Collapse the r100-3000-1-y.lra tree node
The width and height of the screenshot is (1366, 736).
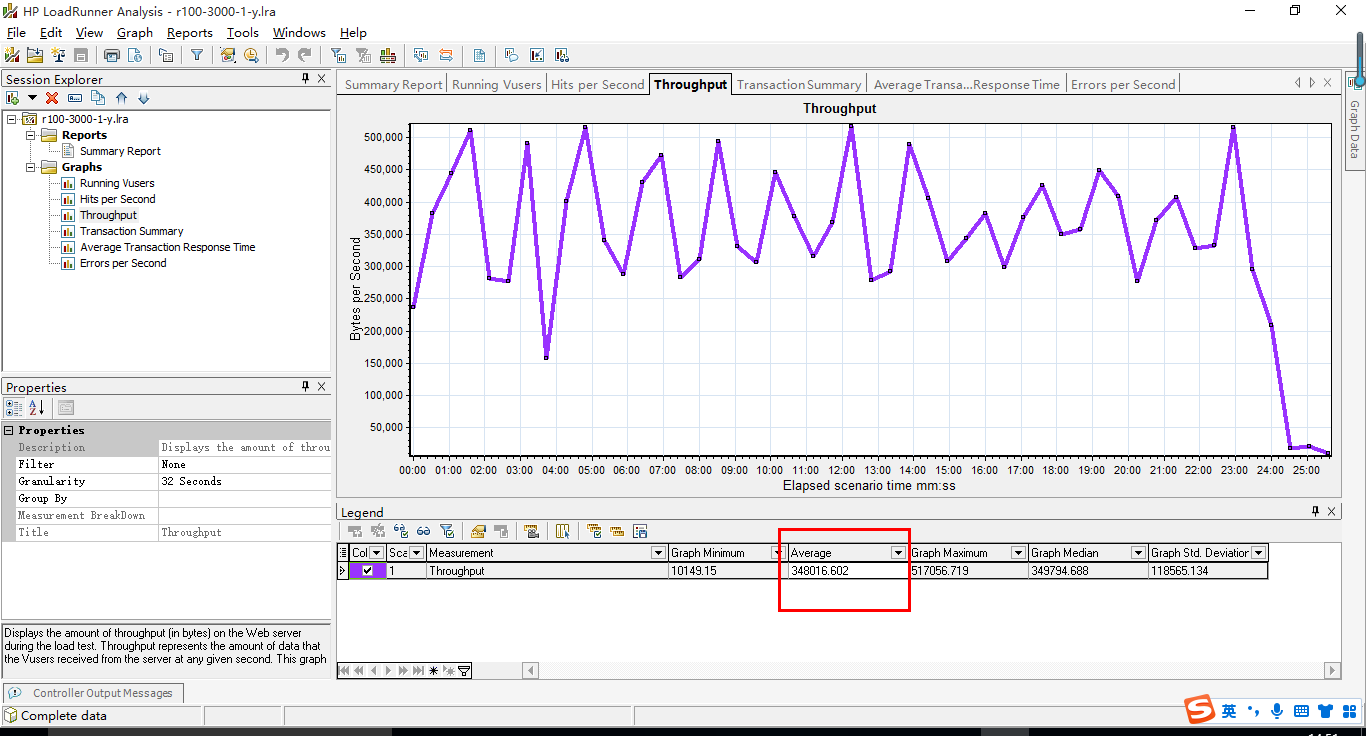[x=11, y=119]
